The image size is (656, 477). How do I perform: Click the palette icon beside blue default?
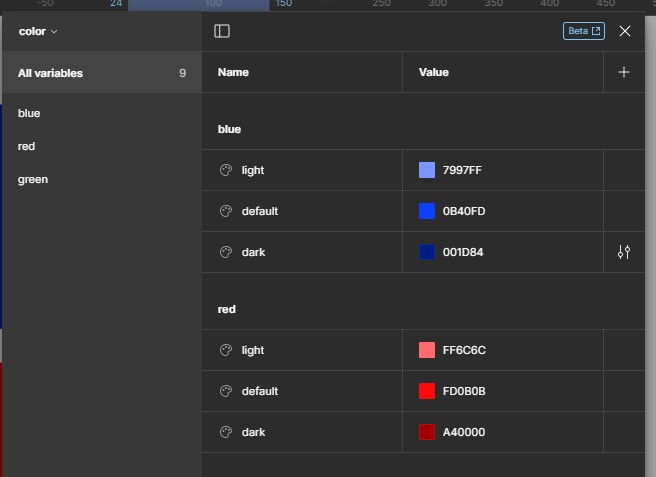pos(226,211)
